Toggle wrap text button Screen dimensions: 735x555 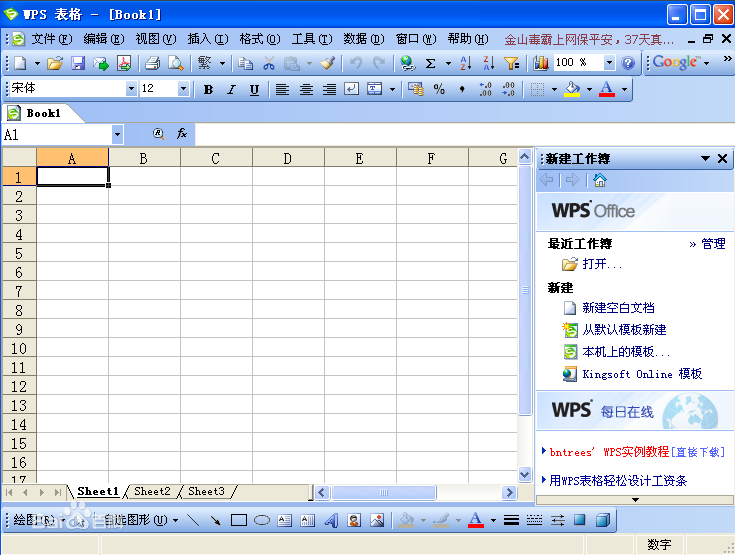pos(352,89)
